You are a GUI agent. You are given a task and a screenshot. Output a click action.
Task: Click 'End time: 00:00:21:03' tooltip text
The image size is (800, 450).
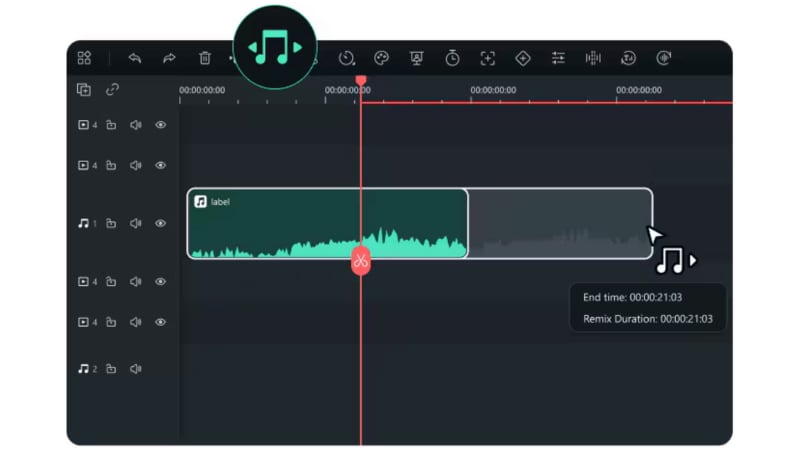click(x=633, y=297)
